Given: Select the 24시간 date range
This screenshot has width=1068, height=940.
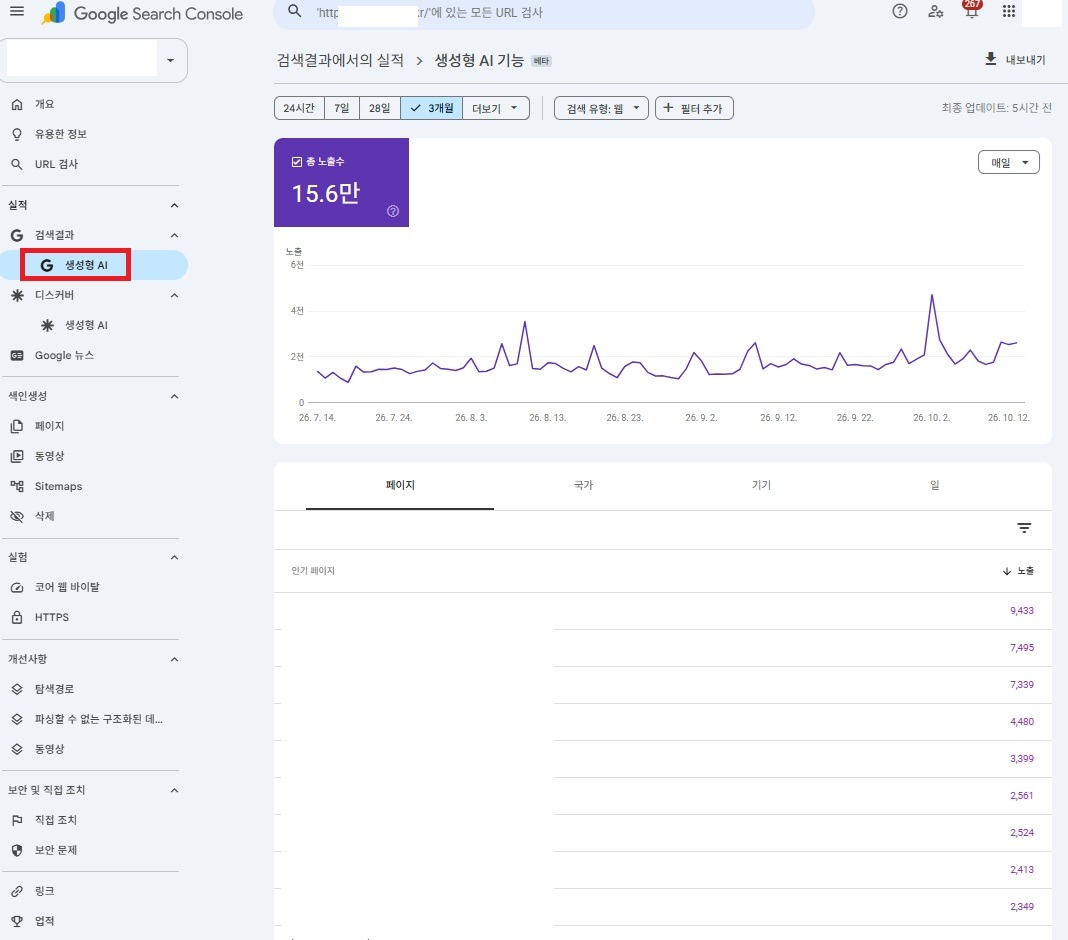Looking at the screenshot, I should coord(299,108).
